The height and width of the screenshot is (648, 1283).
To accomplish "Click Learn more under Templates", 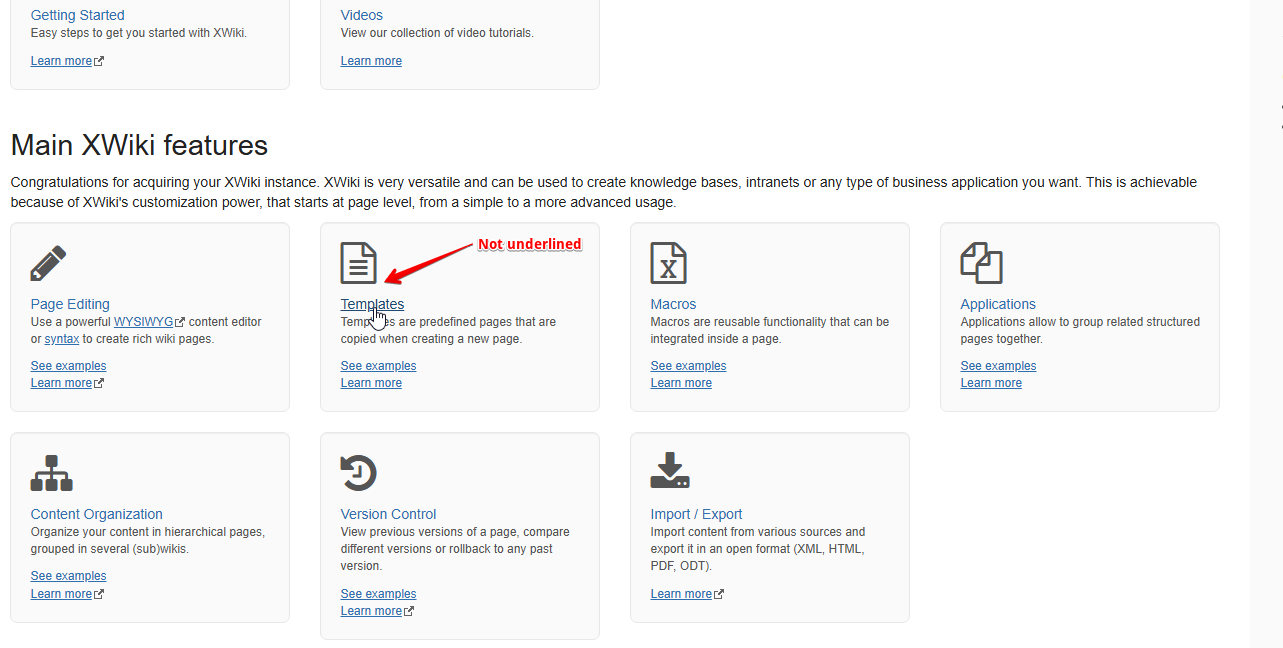I will click(371, 383).
